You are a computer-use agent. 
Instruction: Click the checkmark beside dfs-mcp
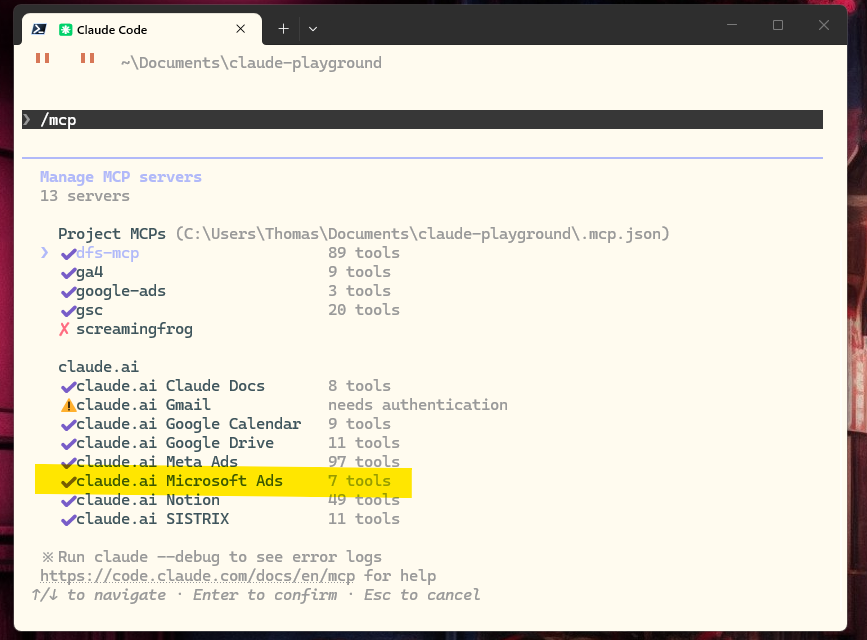point(68,254)
